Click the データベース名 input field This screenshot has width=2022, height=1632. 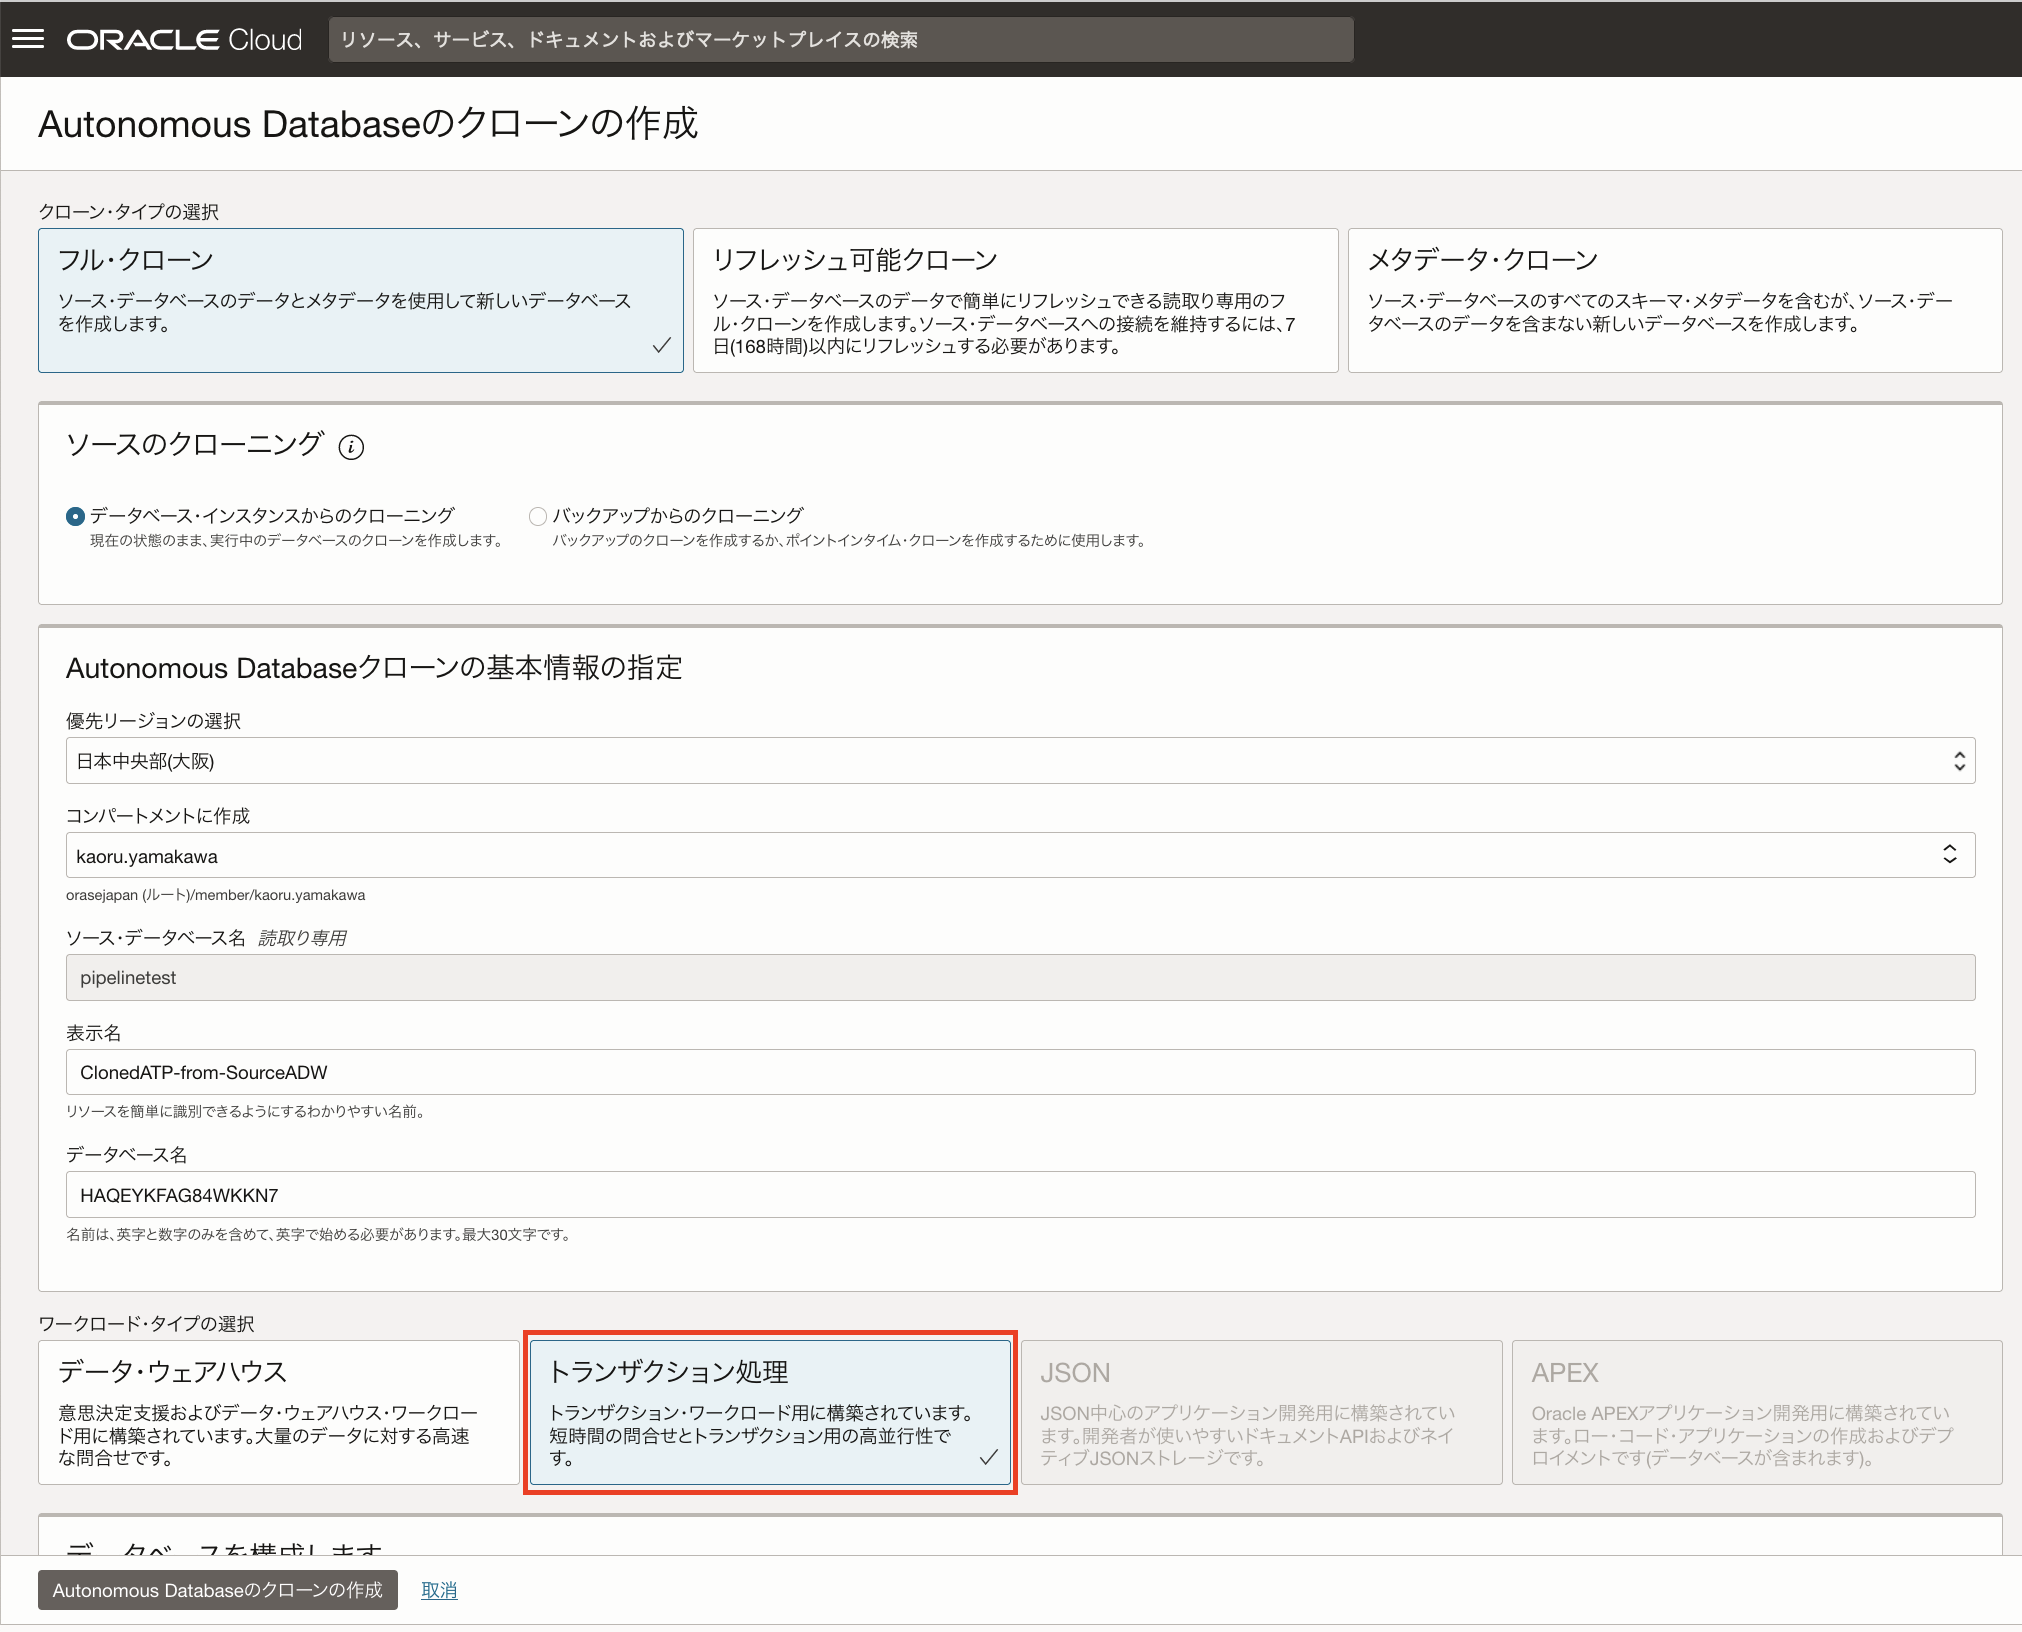[1020, 1195]
